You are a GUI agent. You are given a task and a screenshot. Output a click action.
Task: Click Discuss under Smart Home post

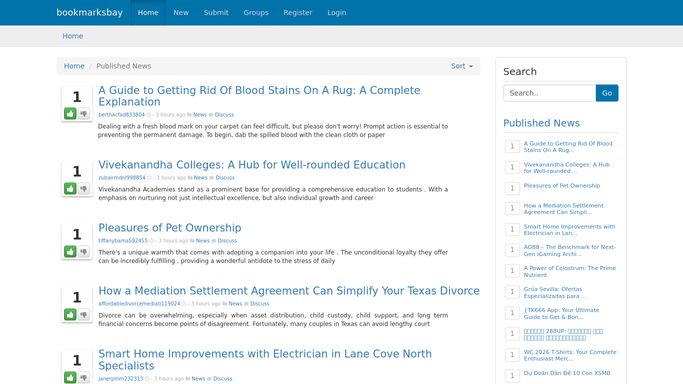click(x=223, y=379)
